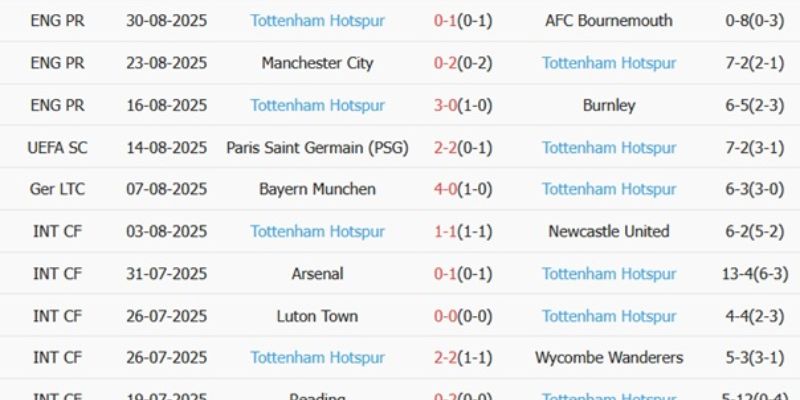Image resolution: width=800 pixels, height=400 pixels.
Task: Select the Bayern Munchen team name
Action: [x=317, y=189]
